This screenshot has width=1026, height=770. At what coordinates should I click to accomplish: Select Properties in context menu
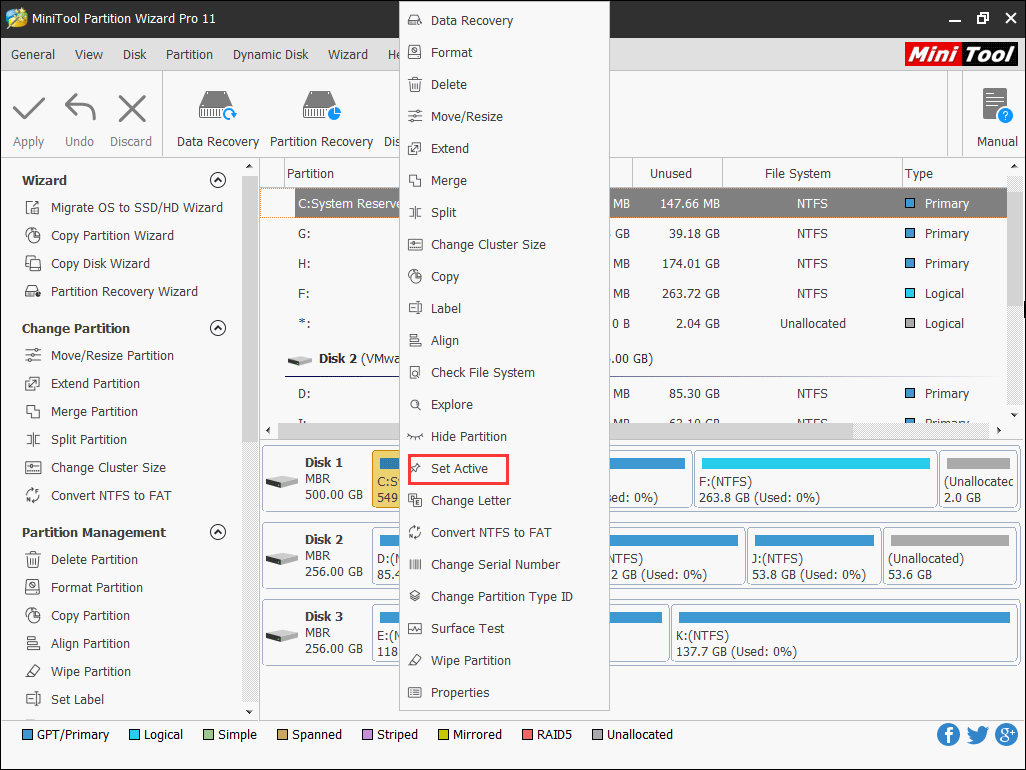click(x=504, y=692)
